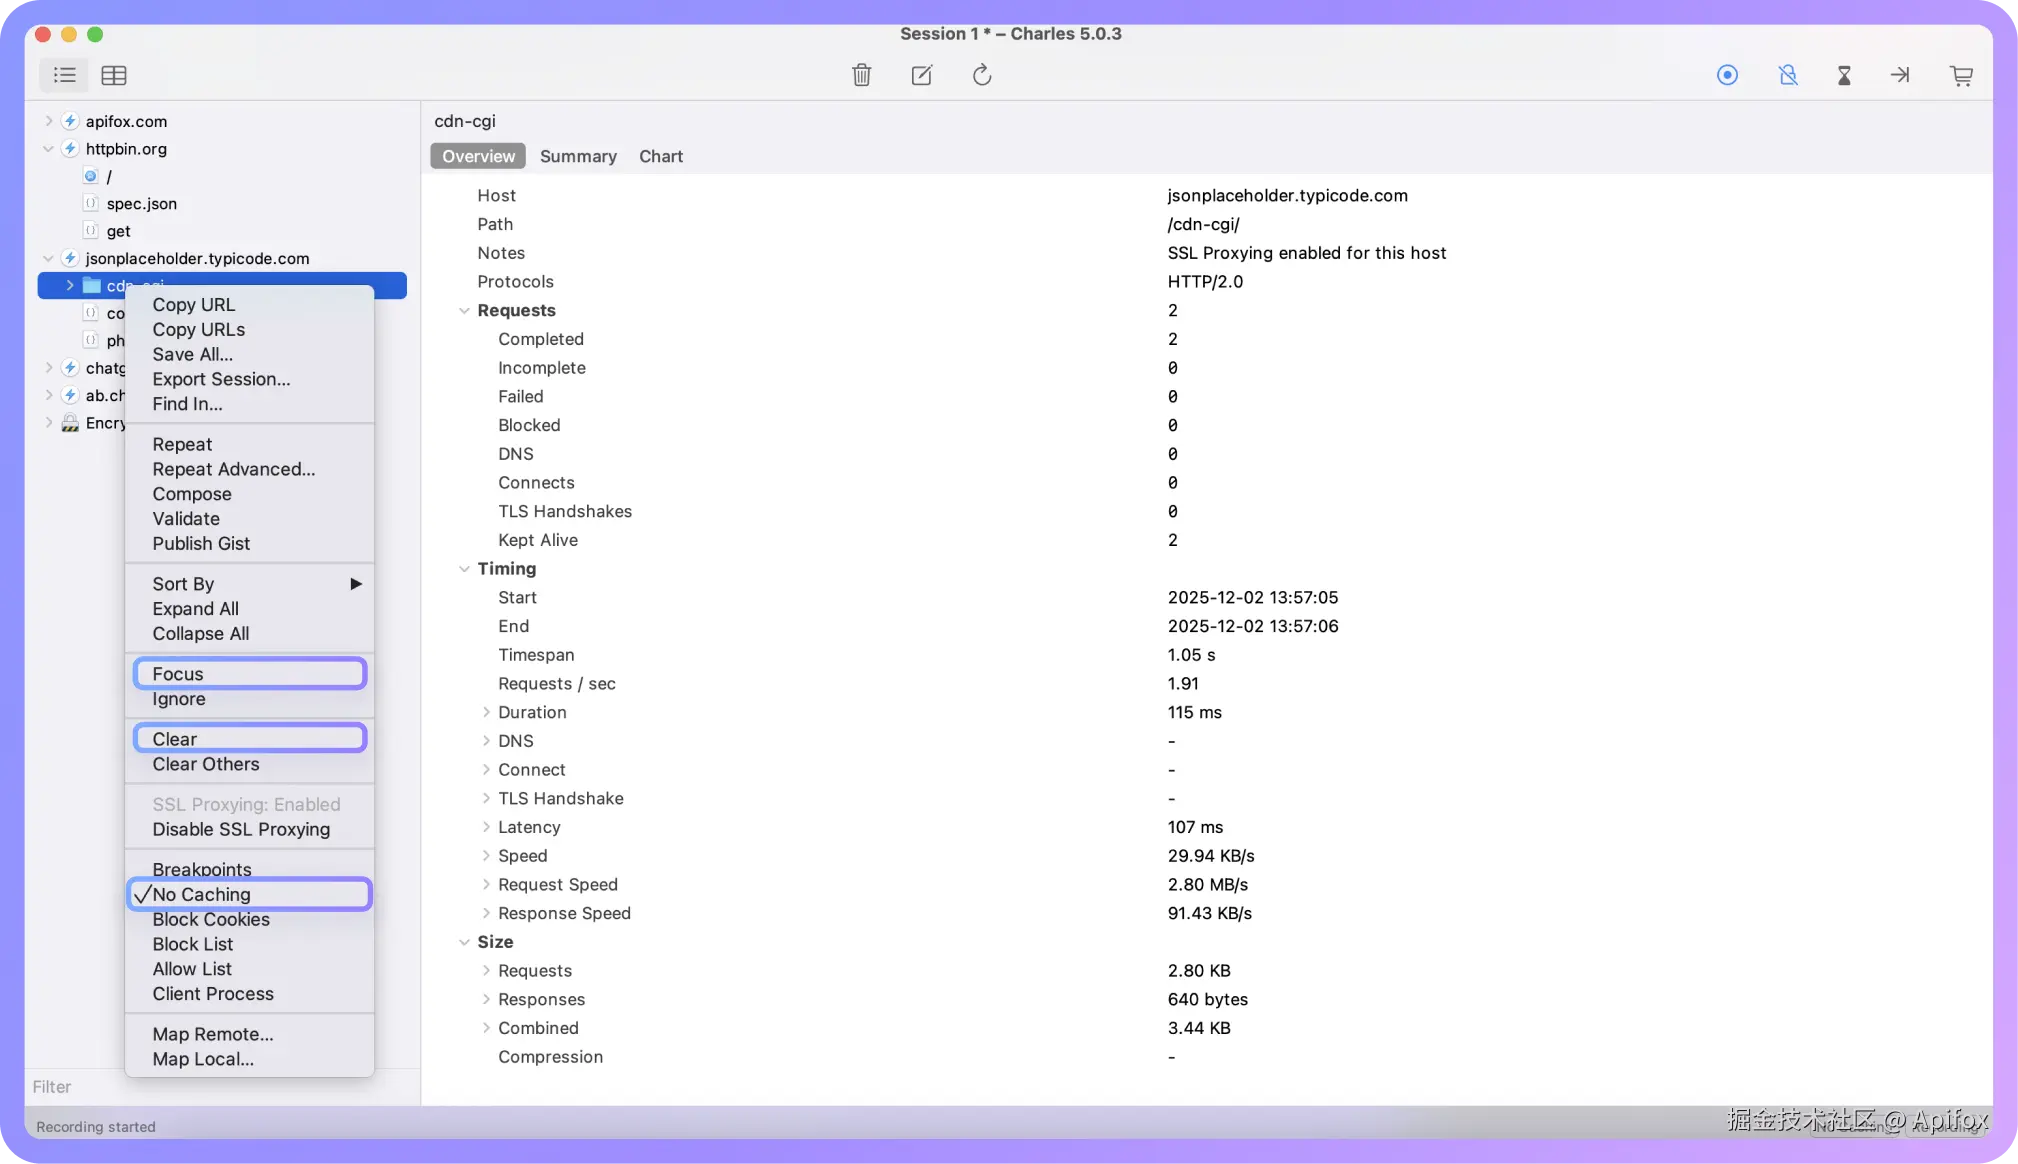Open the Chart tab
2018x1164 pixels.
(x=660, y=156)
